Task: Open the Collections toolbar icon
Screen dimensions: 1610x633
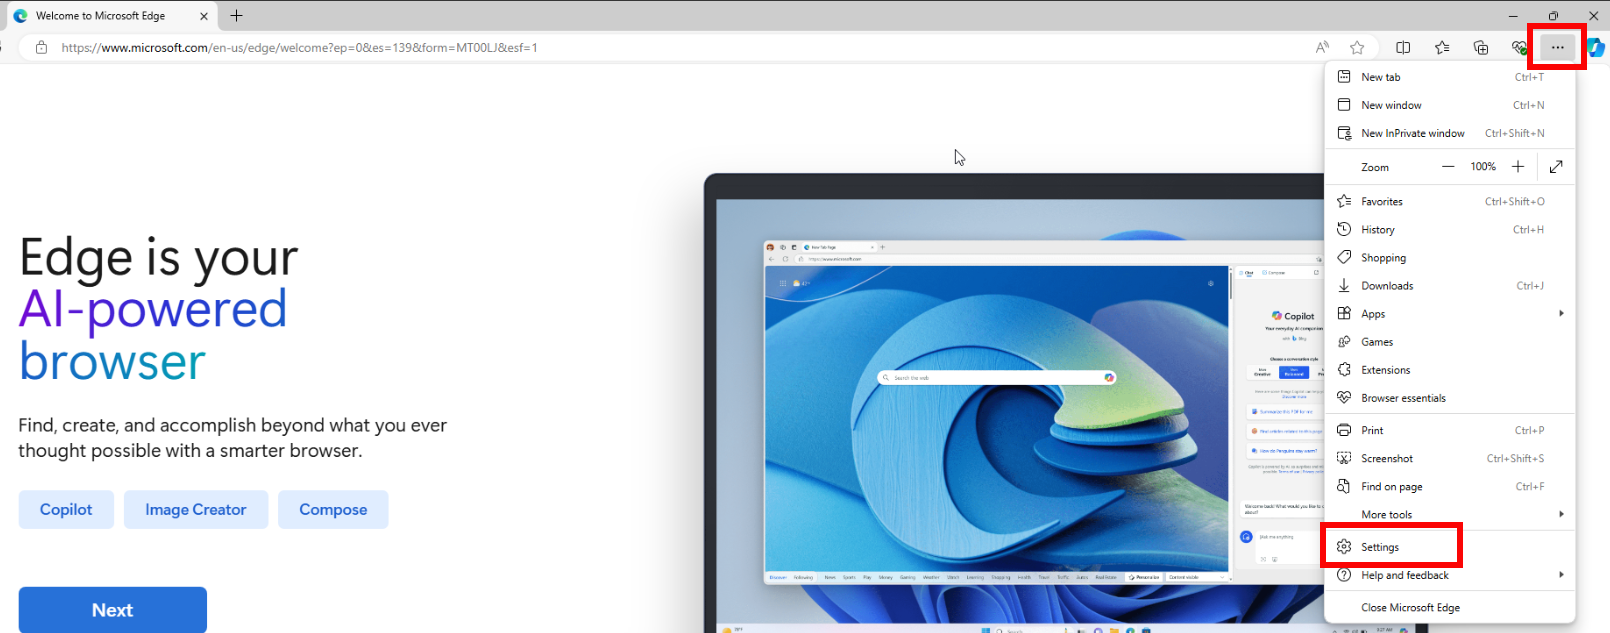Action: [x=1481, y=47]
